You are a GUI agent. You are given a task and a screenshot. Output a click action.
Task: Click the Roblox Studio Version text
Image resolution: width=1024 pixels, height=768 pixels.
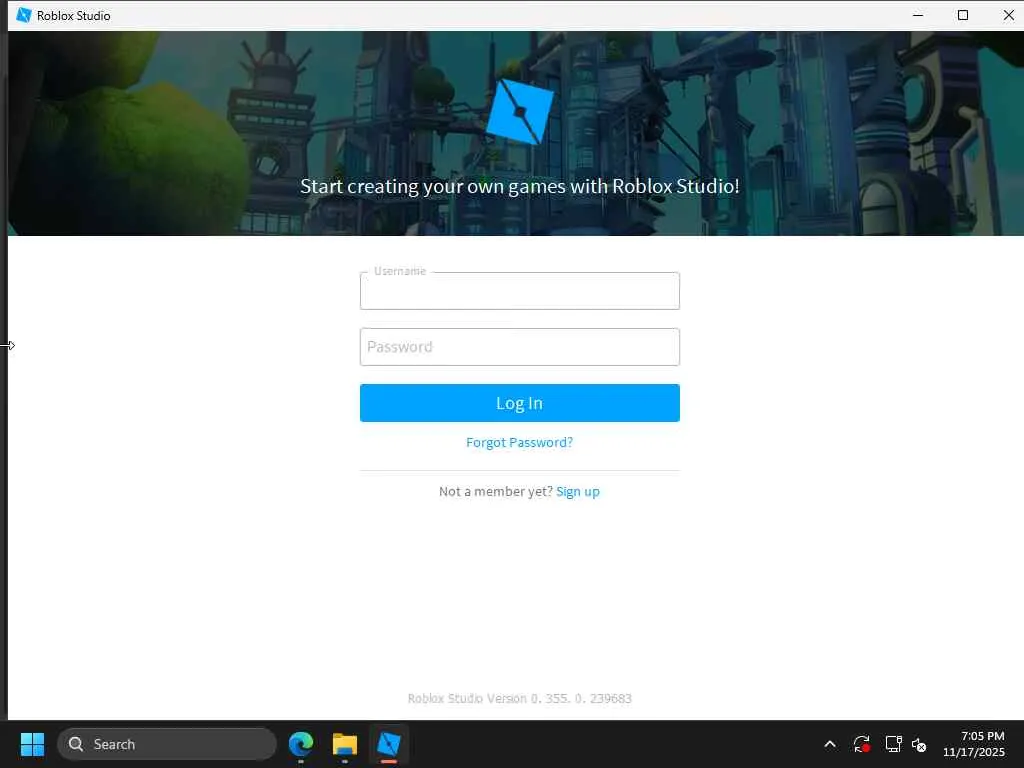520,699
